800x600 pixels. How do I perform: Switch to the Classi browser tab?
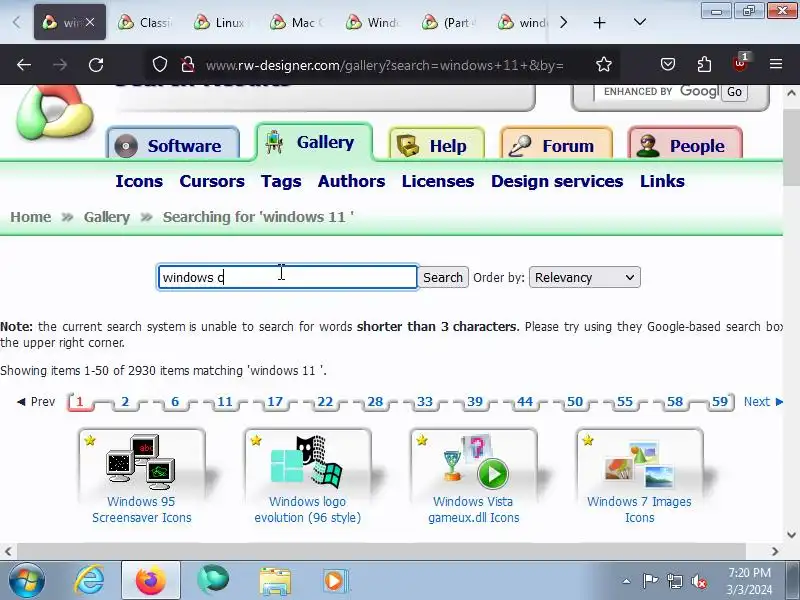pos(146,22)
